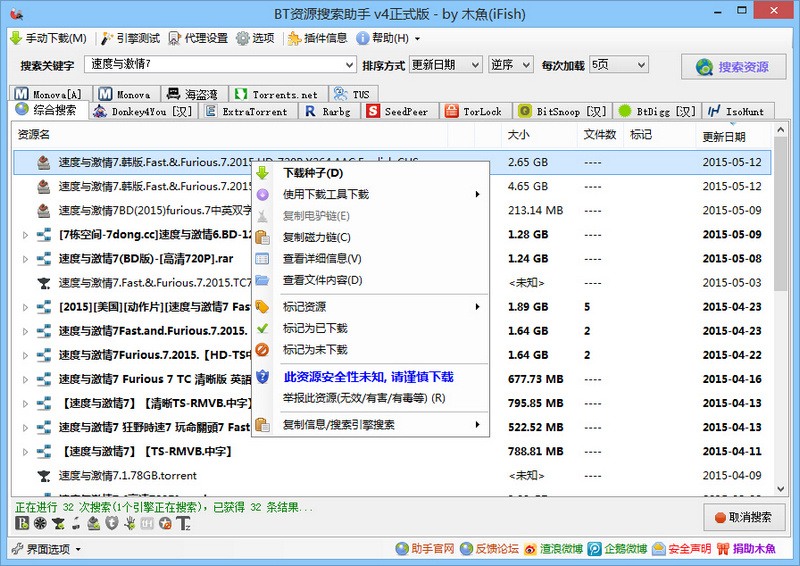Sort by the 资源名 column header
The height and width of the screenshot is (566, 800).
click(x=230, y=135)
